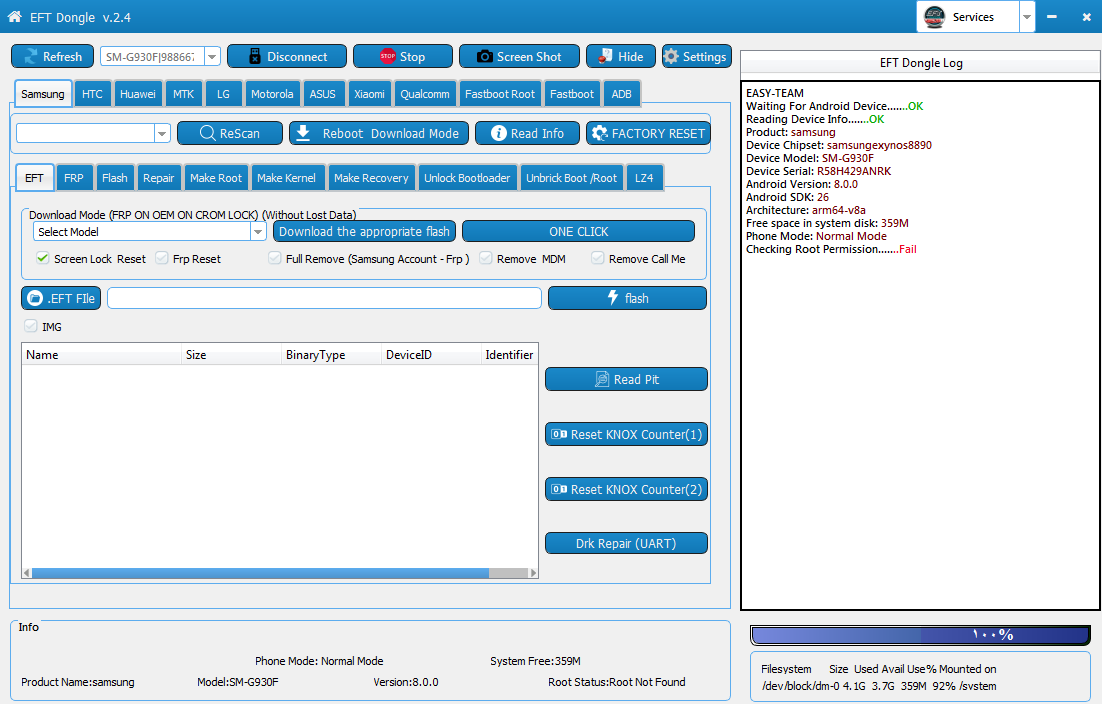The image size is (1102, 704).
Task: Open the Services dropdown arrow
Action: (1027, 17)
